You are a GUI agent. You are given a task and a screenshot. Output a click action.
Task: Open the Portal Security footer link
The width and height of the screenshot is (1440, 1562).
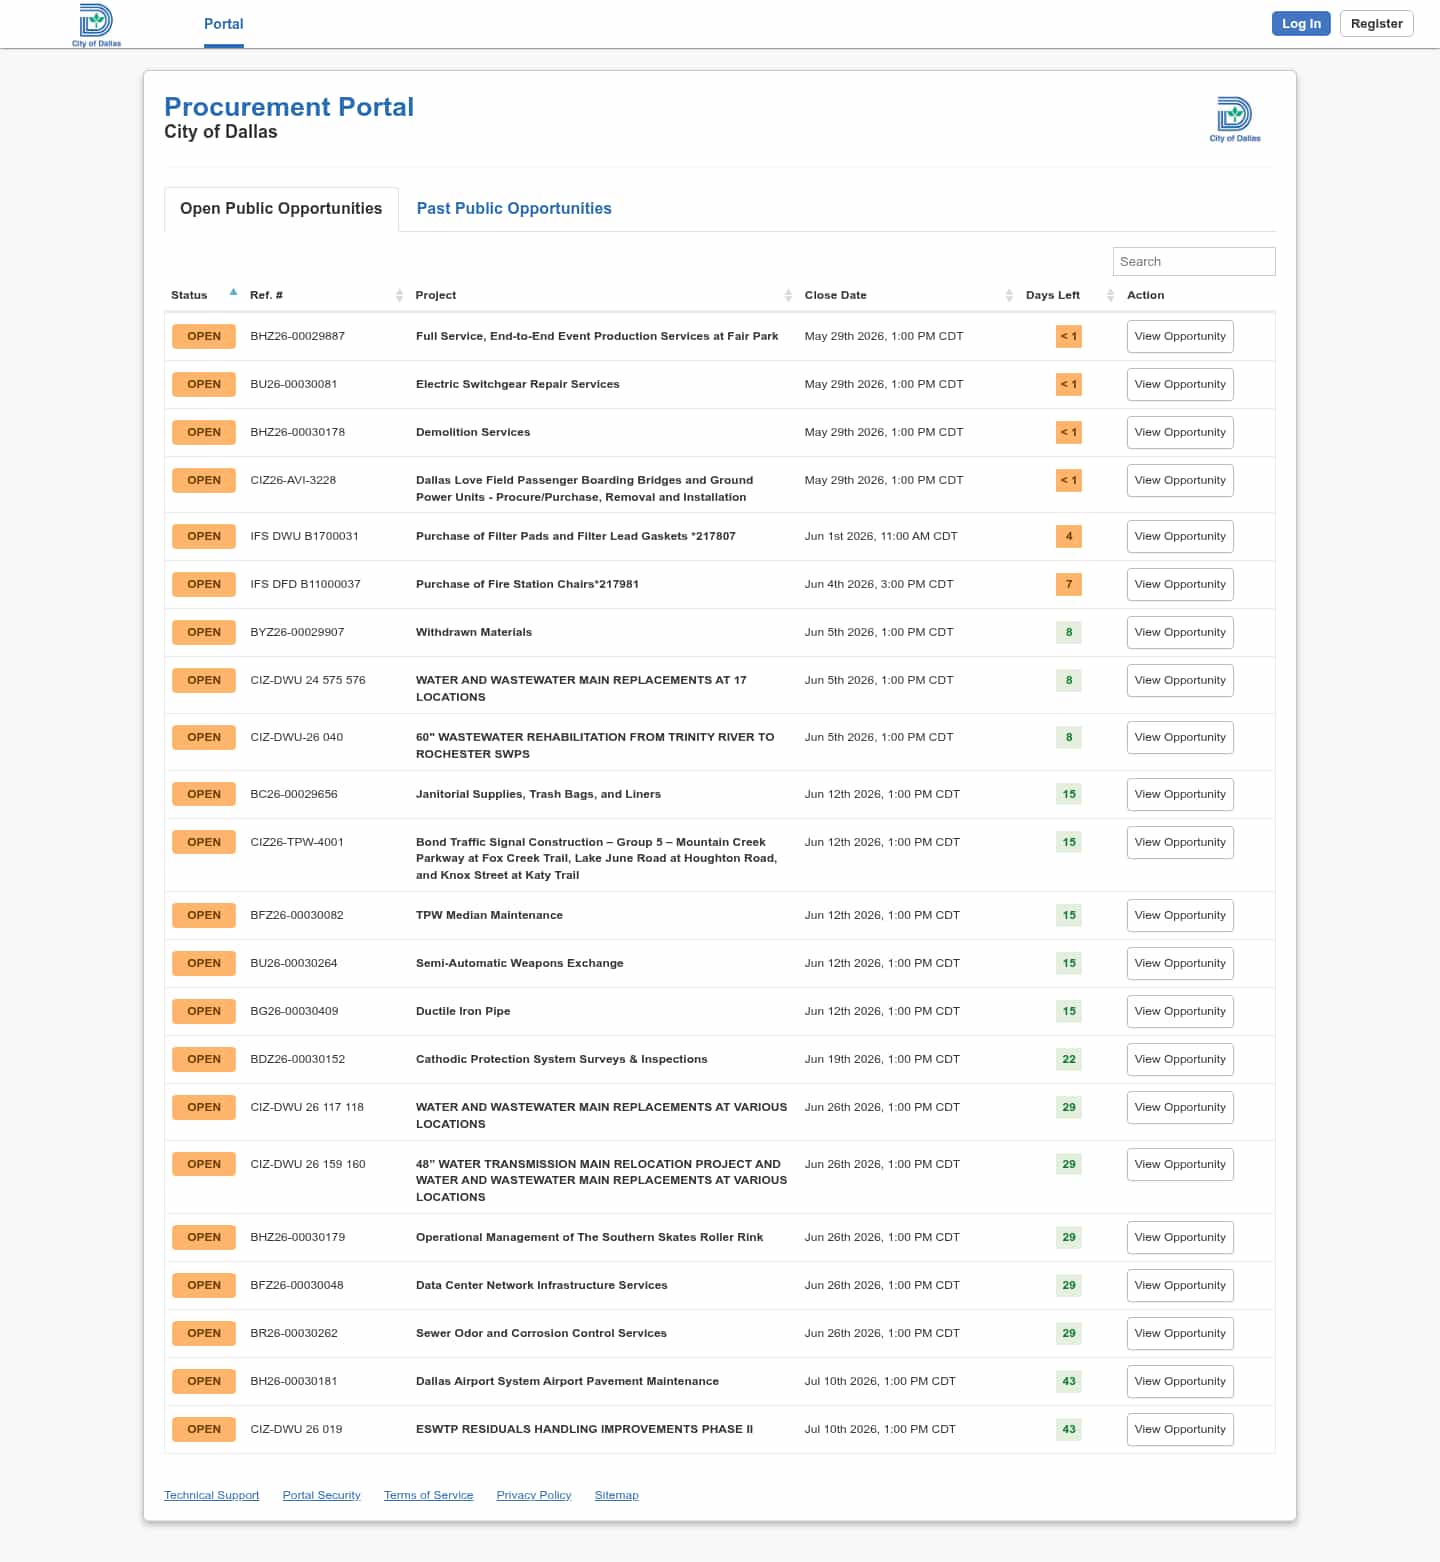[321, 1495]
